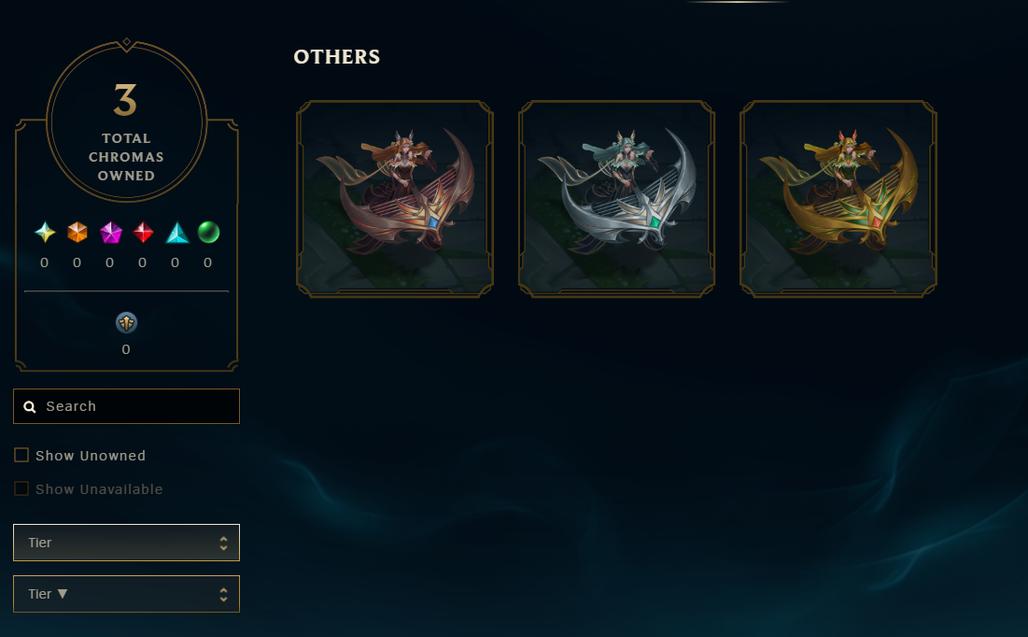Viewport: 1028px width, 637px height.
Task: Click the green sphere gem icon
Action: (x=208, y=232)
